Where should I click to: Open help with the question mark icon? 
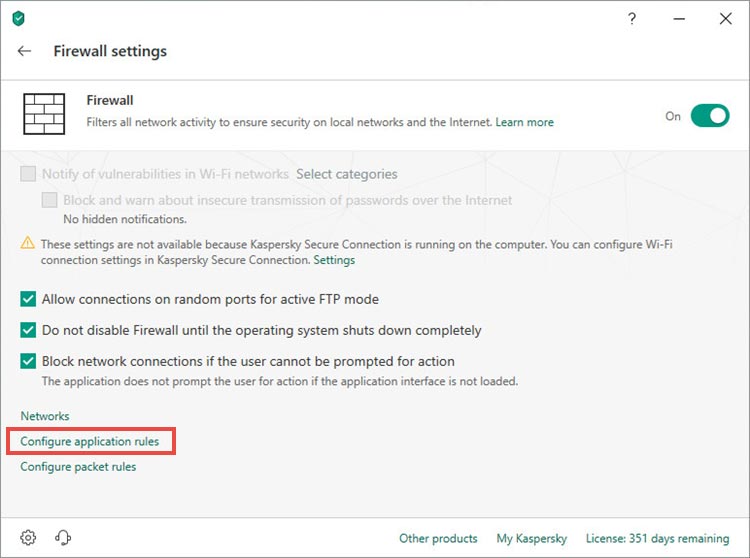click(632, 19)
